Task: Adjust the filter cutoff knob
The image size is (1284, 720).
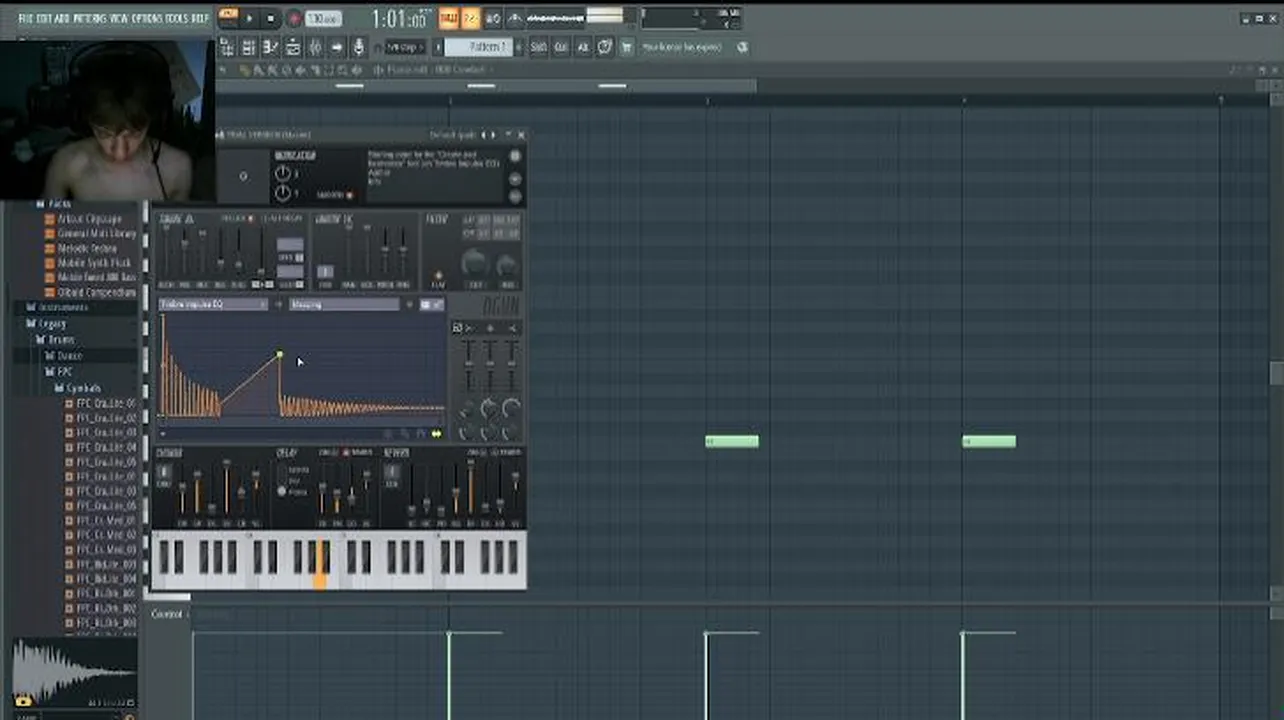Action: tap(473, 264)
